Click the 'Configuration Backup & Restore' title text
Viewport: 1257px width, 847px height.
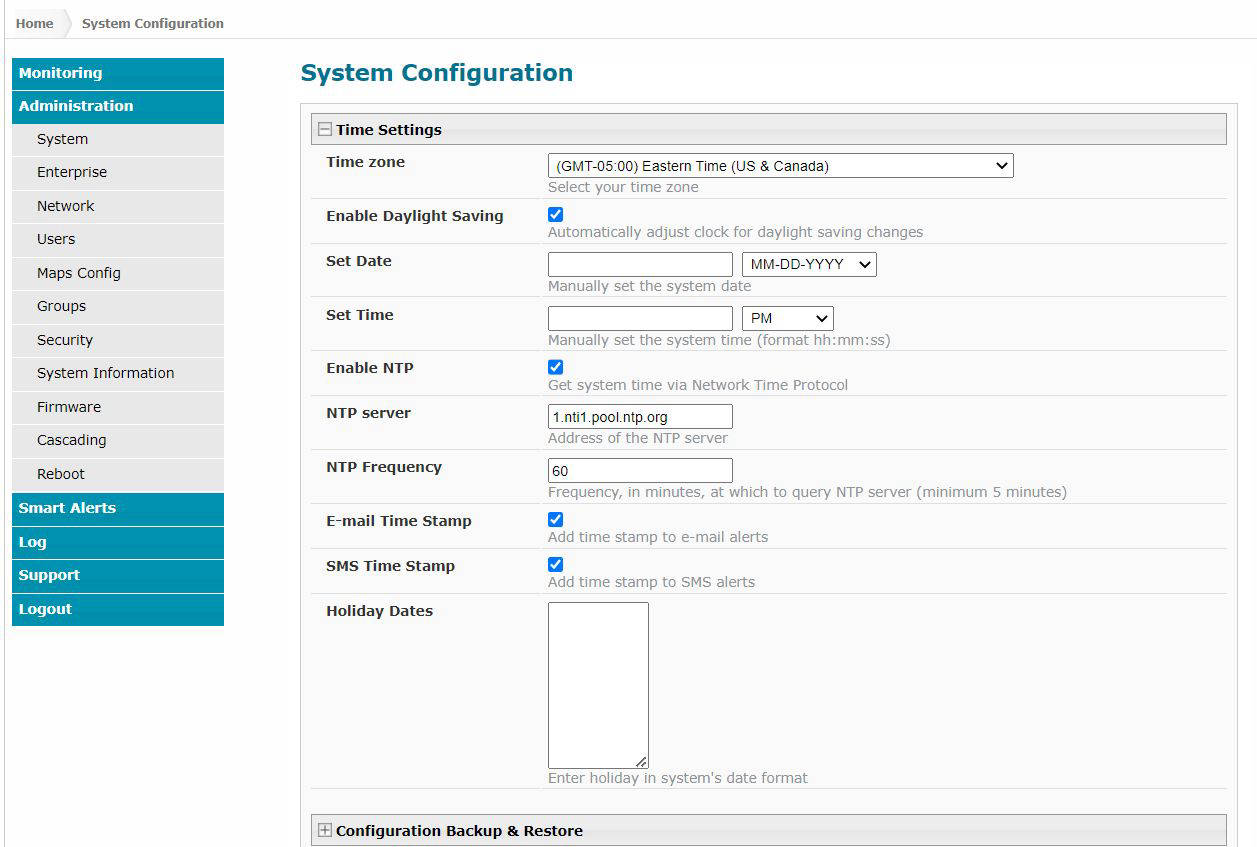(x=459, y=830)
